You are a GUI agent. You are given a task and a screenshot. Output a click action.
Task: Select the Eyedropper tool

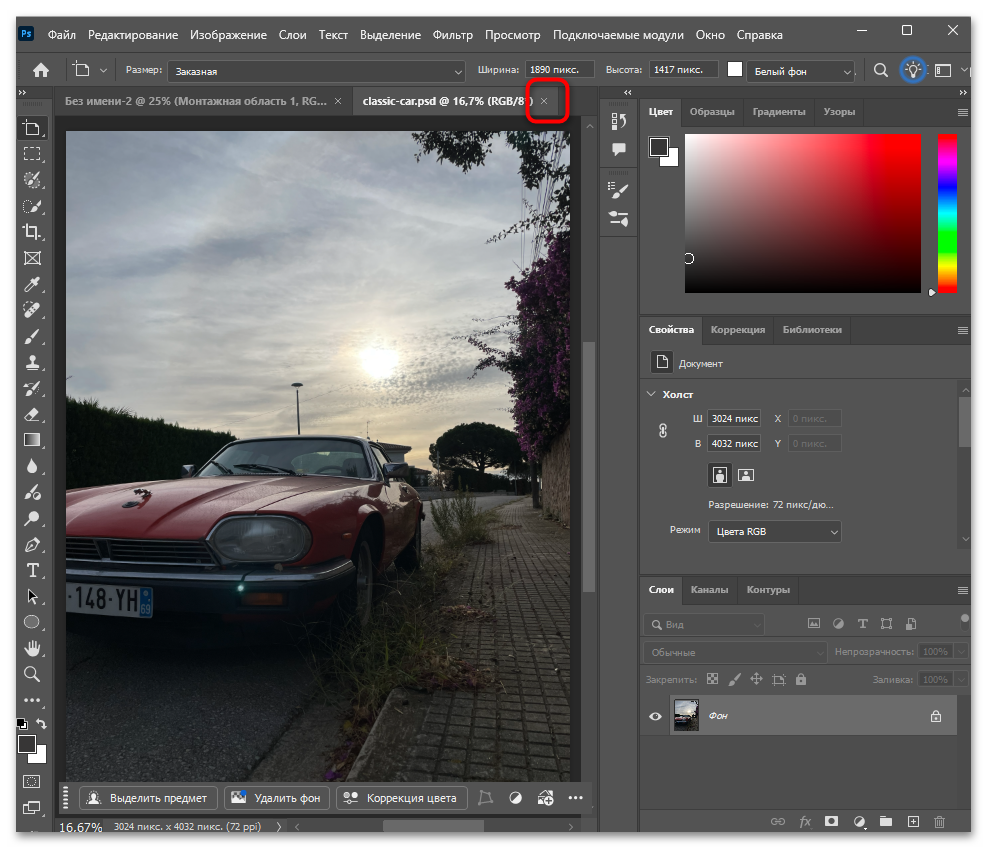point(32,285)
